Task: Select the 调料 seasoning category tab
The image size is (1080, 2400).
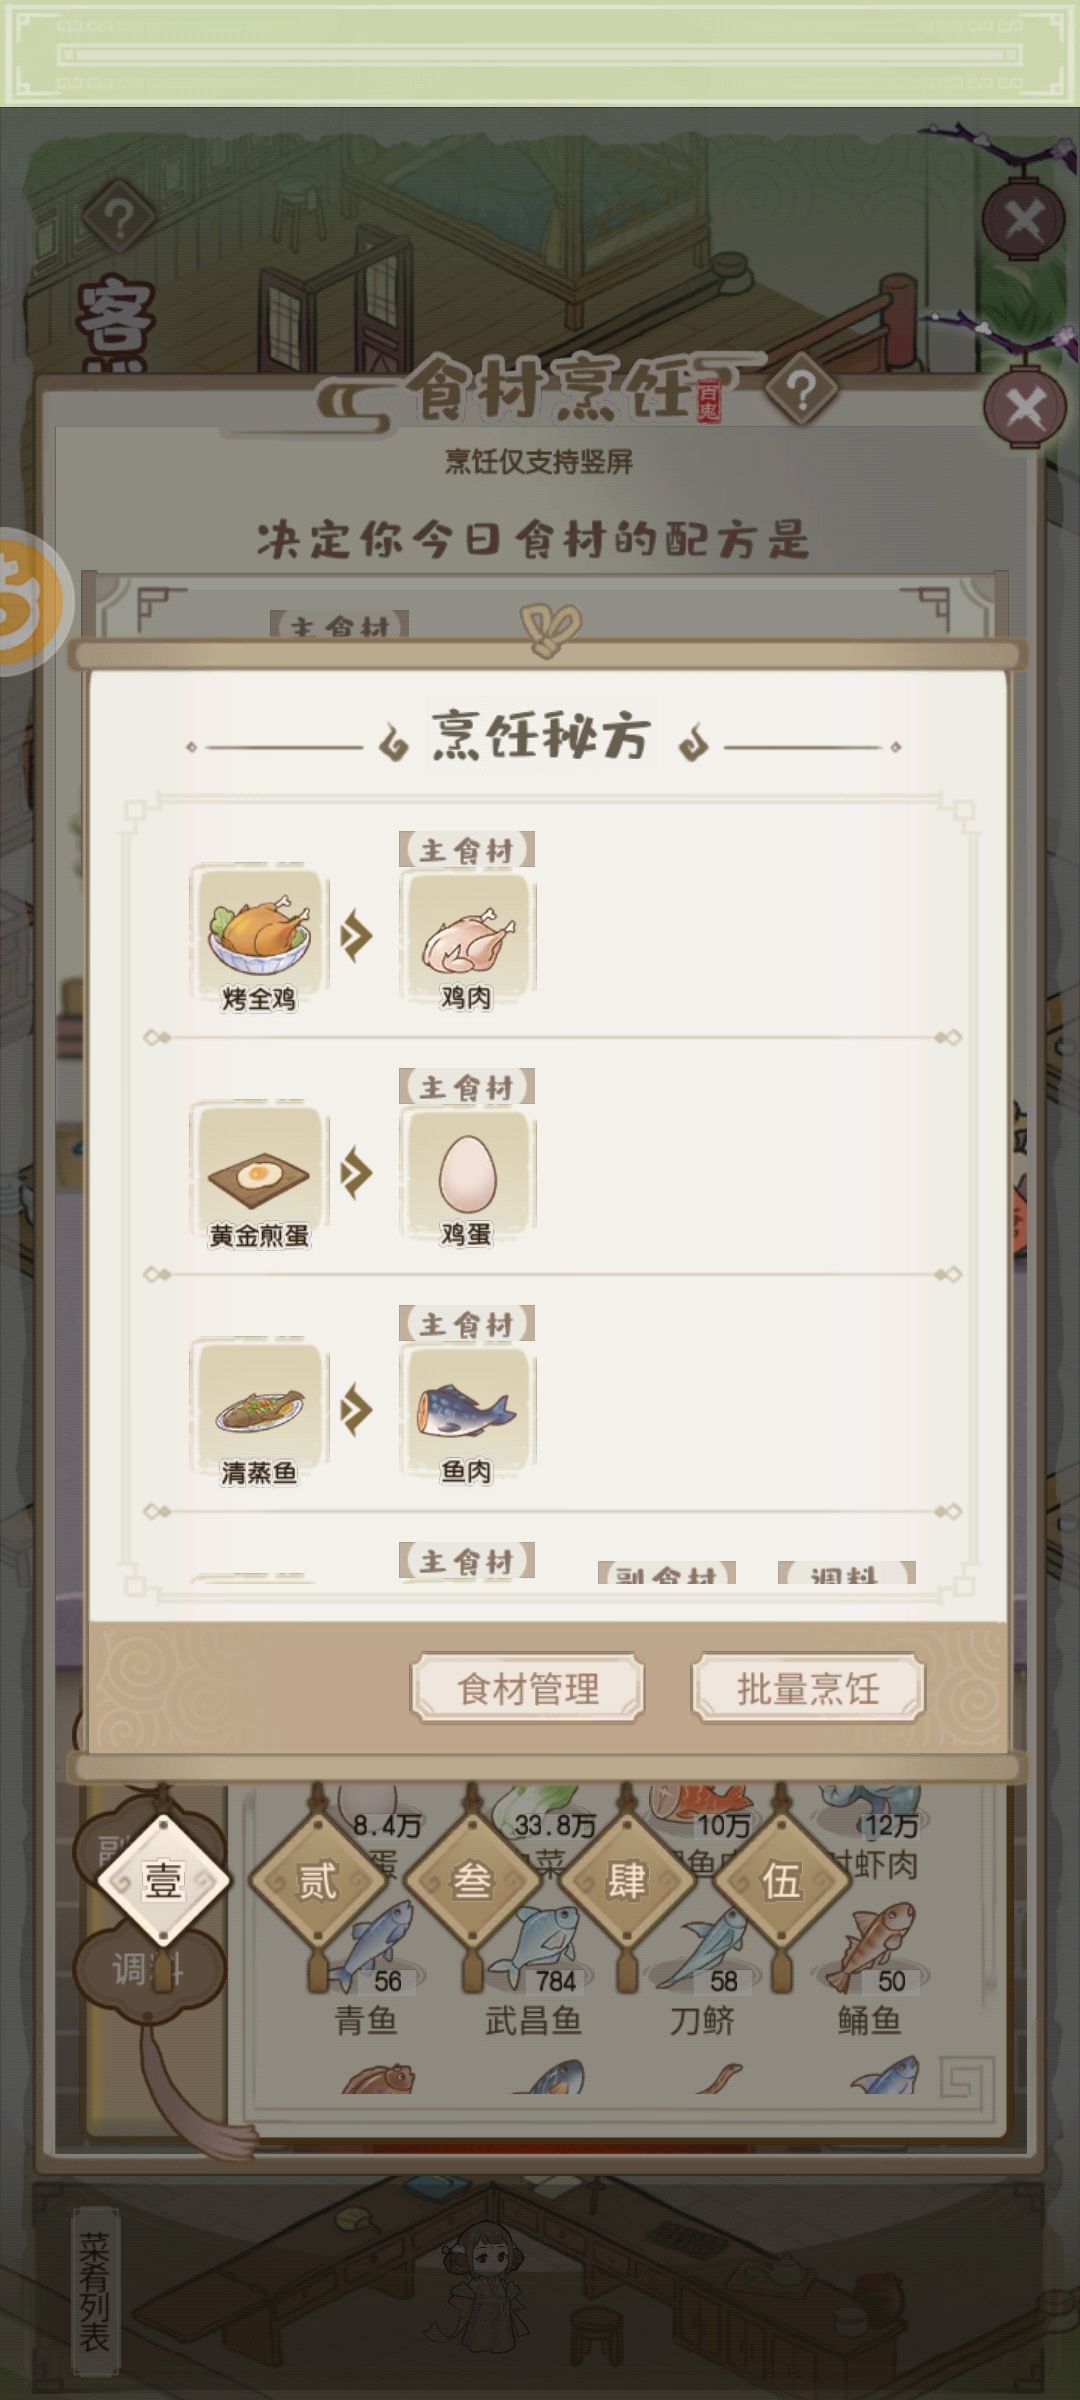Action: 147,1969
